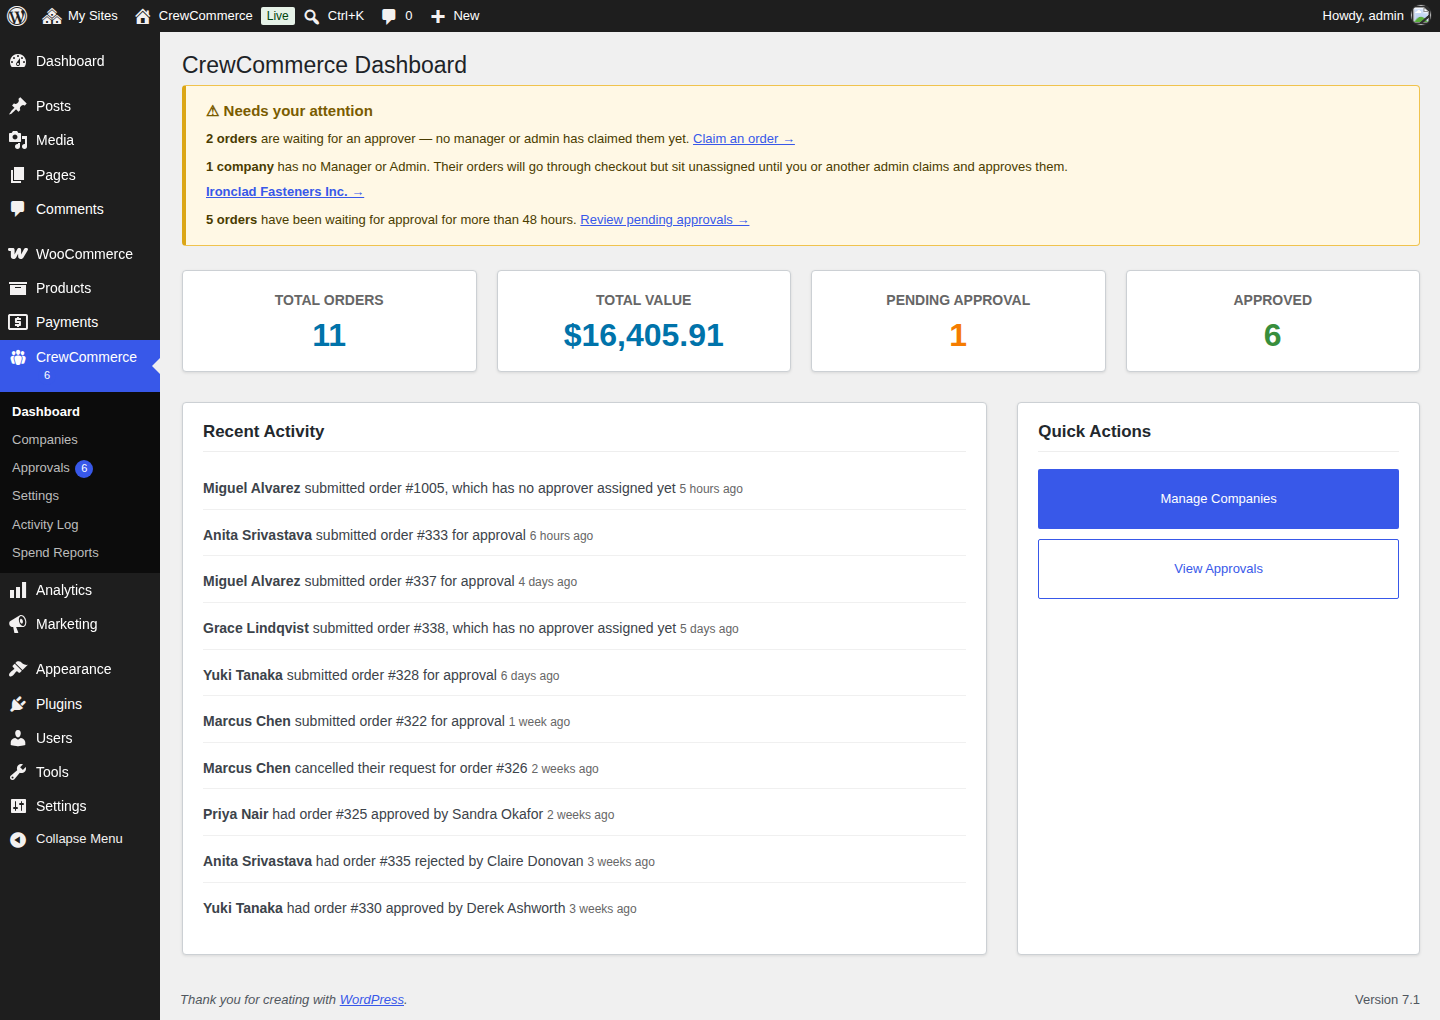Click the Pages icon in sidebar
The height and width of the screenshot is (1020, 1440).
point(18,175)
